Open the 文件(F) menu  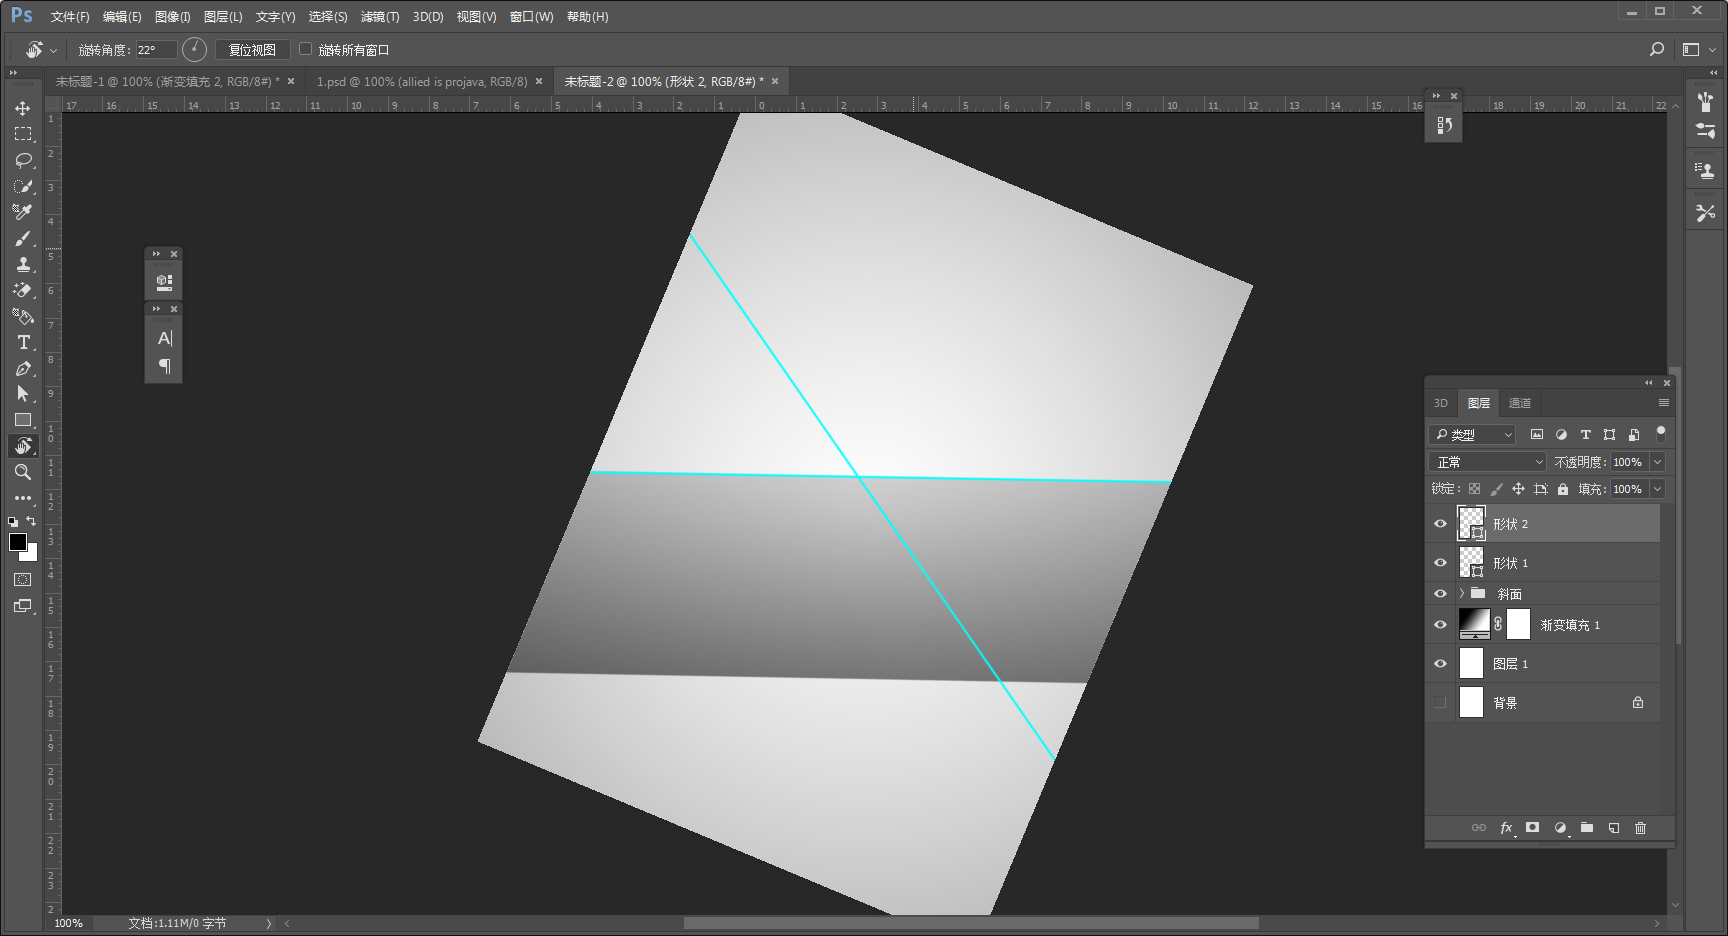[x=70, y=17]
